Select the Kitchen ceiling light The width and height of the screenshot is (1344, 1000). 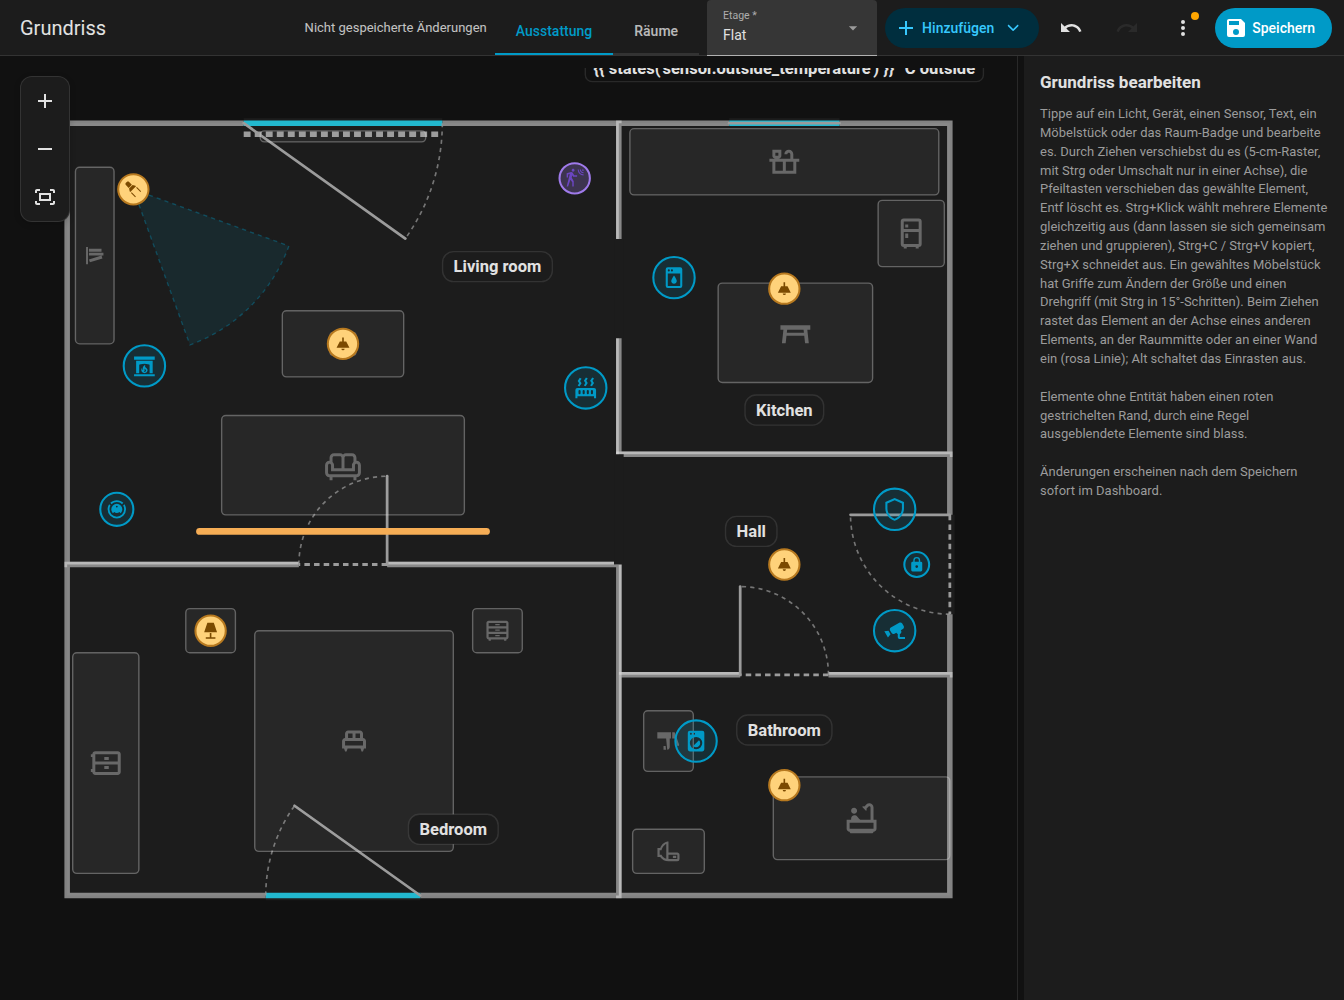click(784, 289)
